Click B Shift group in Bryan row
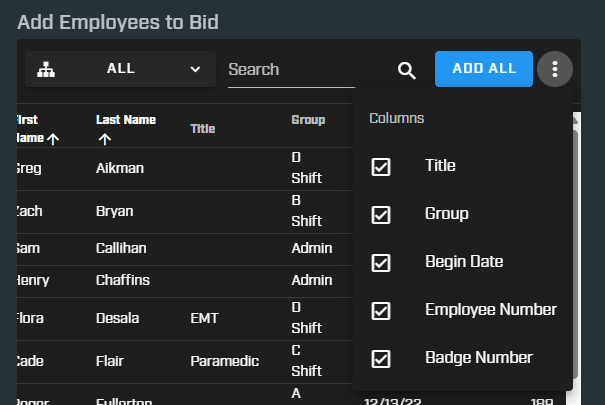The image size is (605, 405). tap(306, 211)
